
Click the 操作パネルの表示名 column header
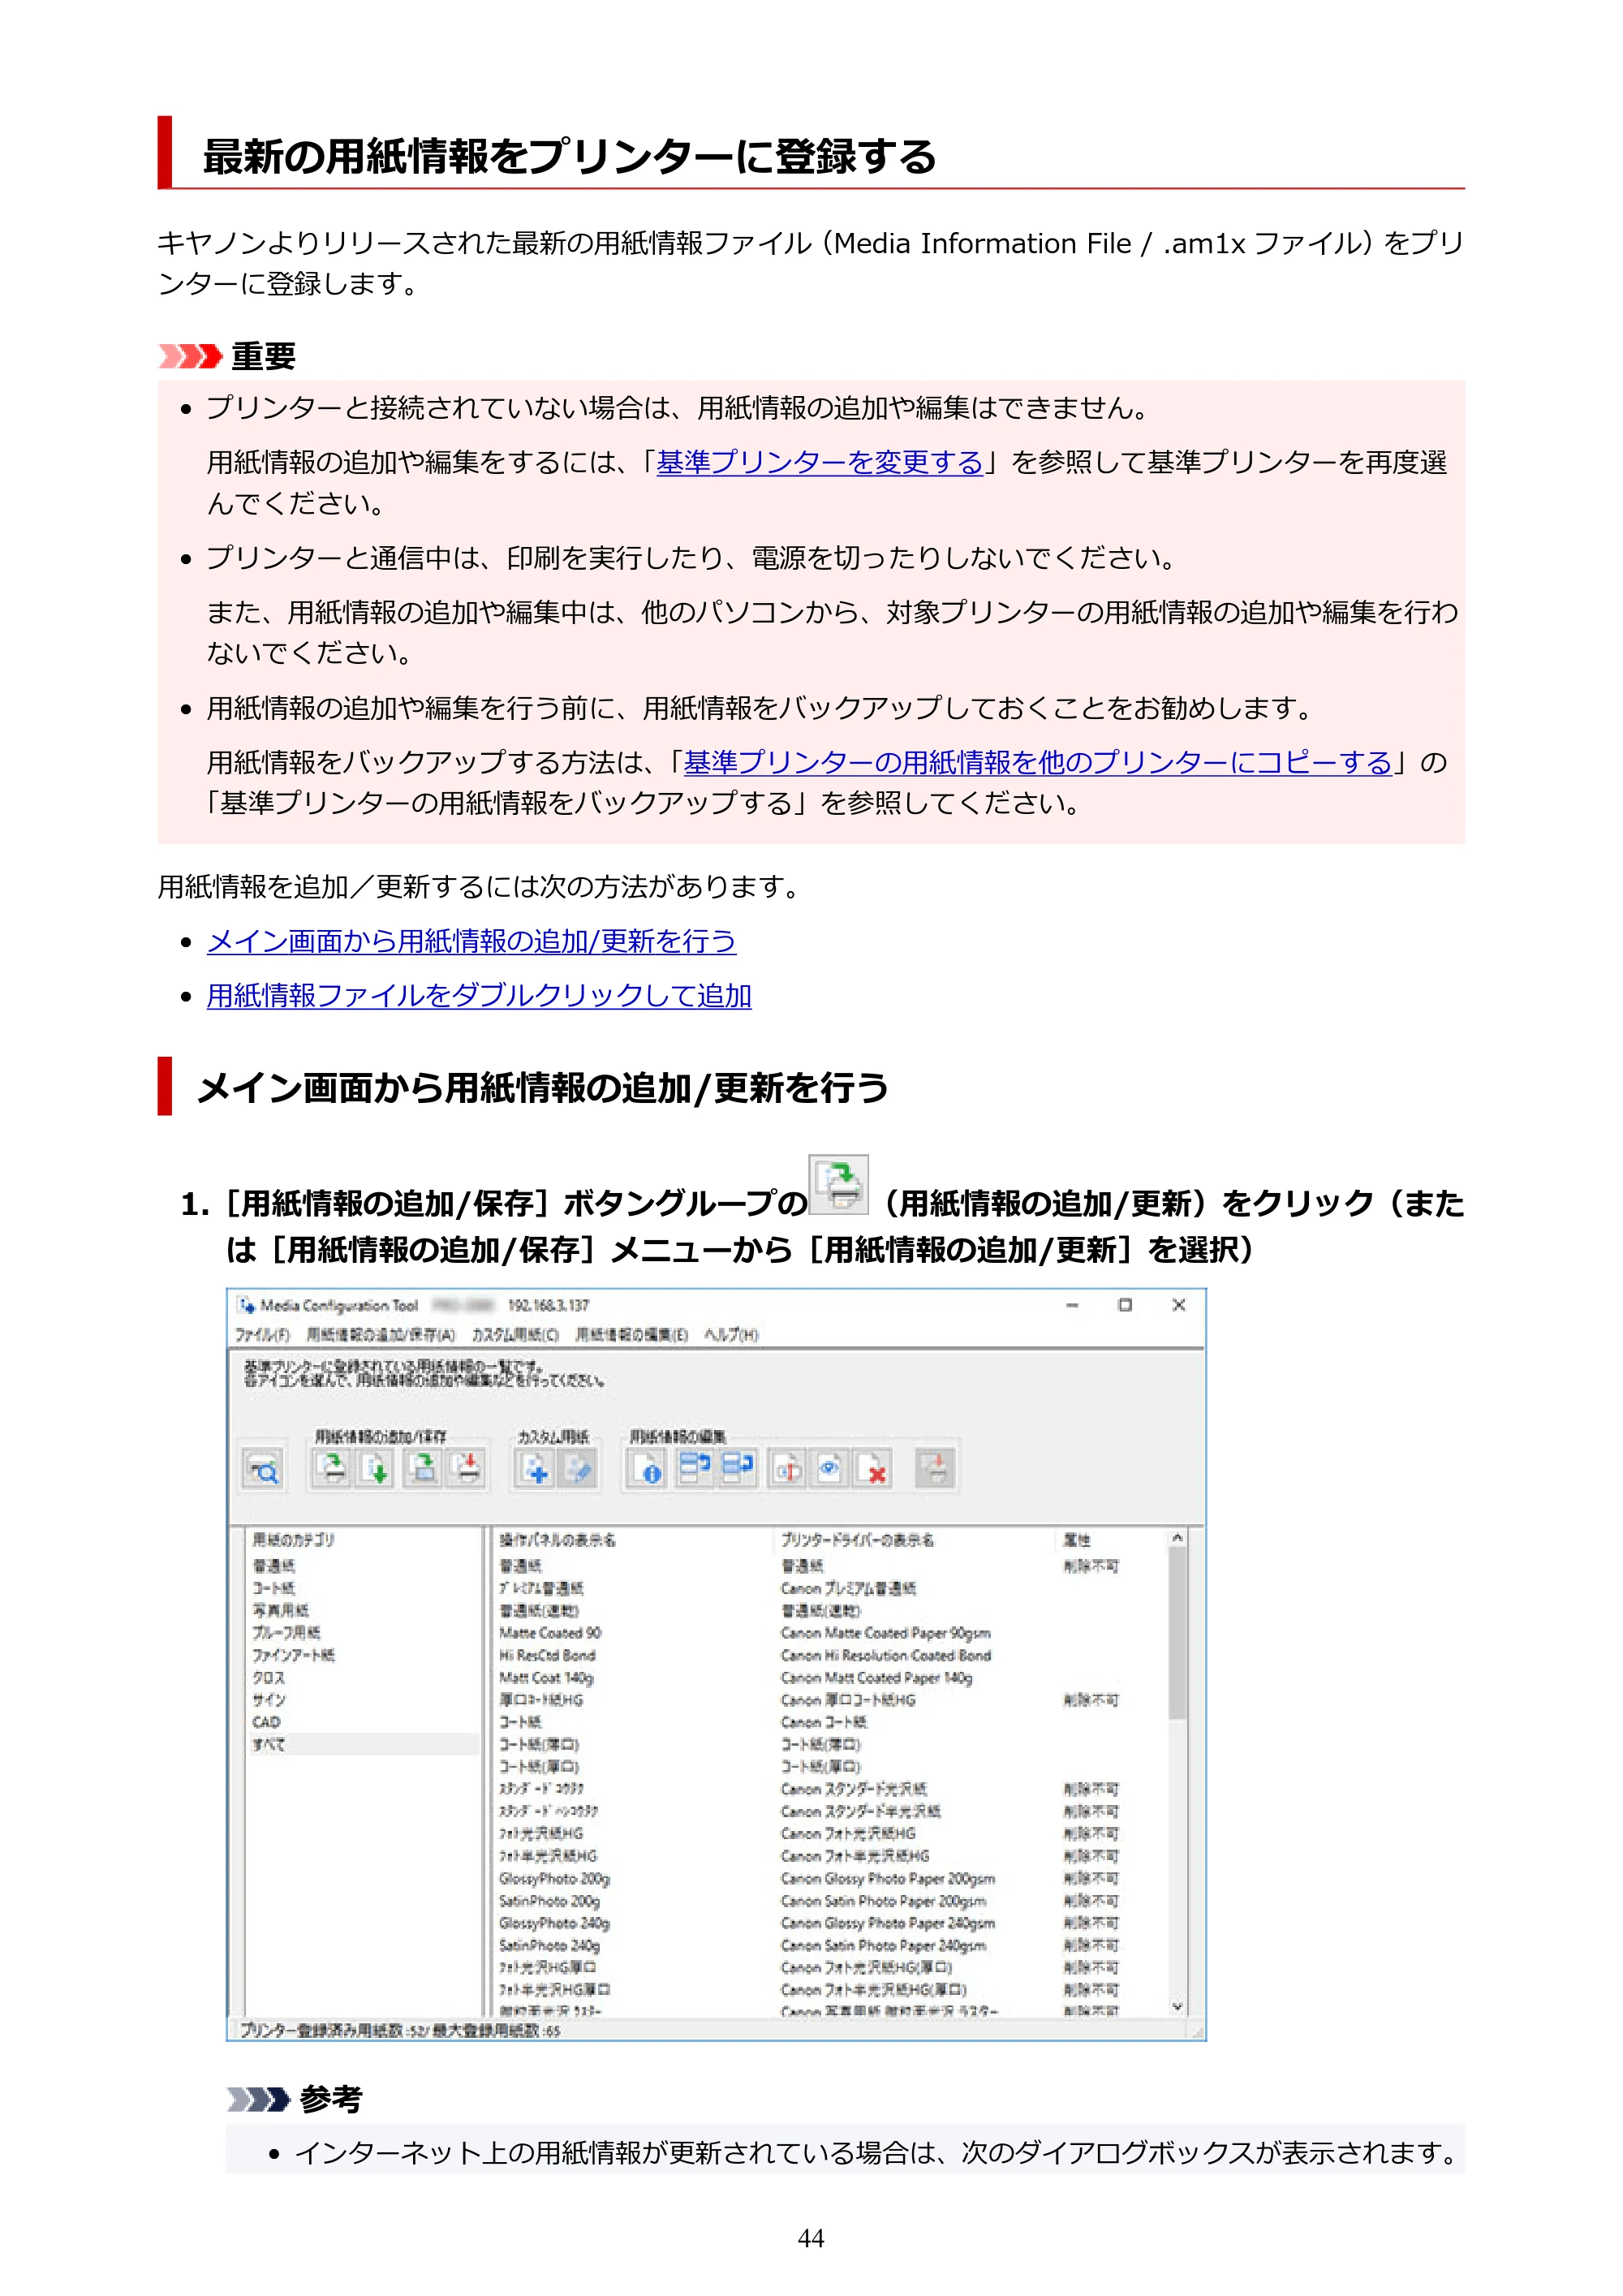click(558, 1540)
